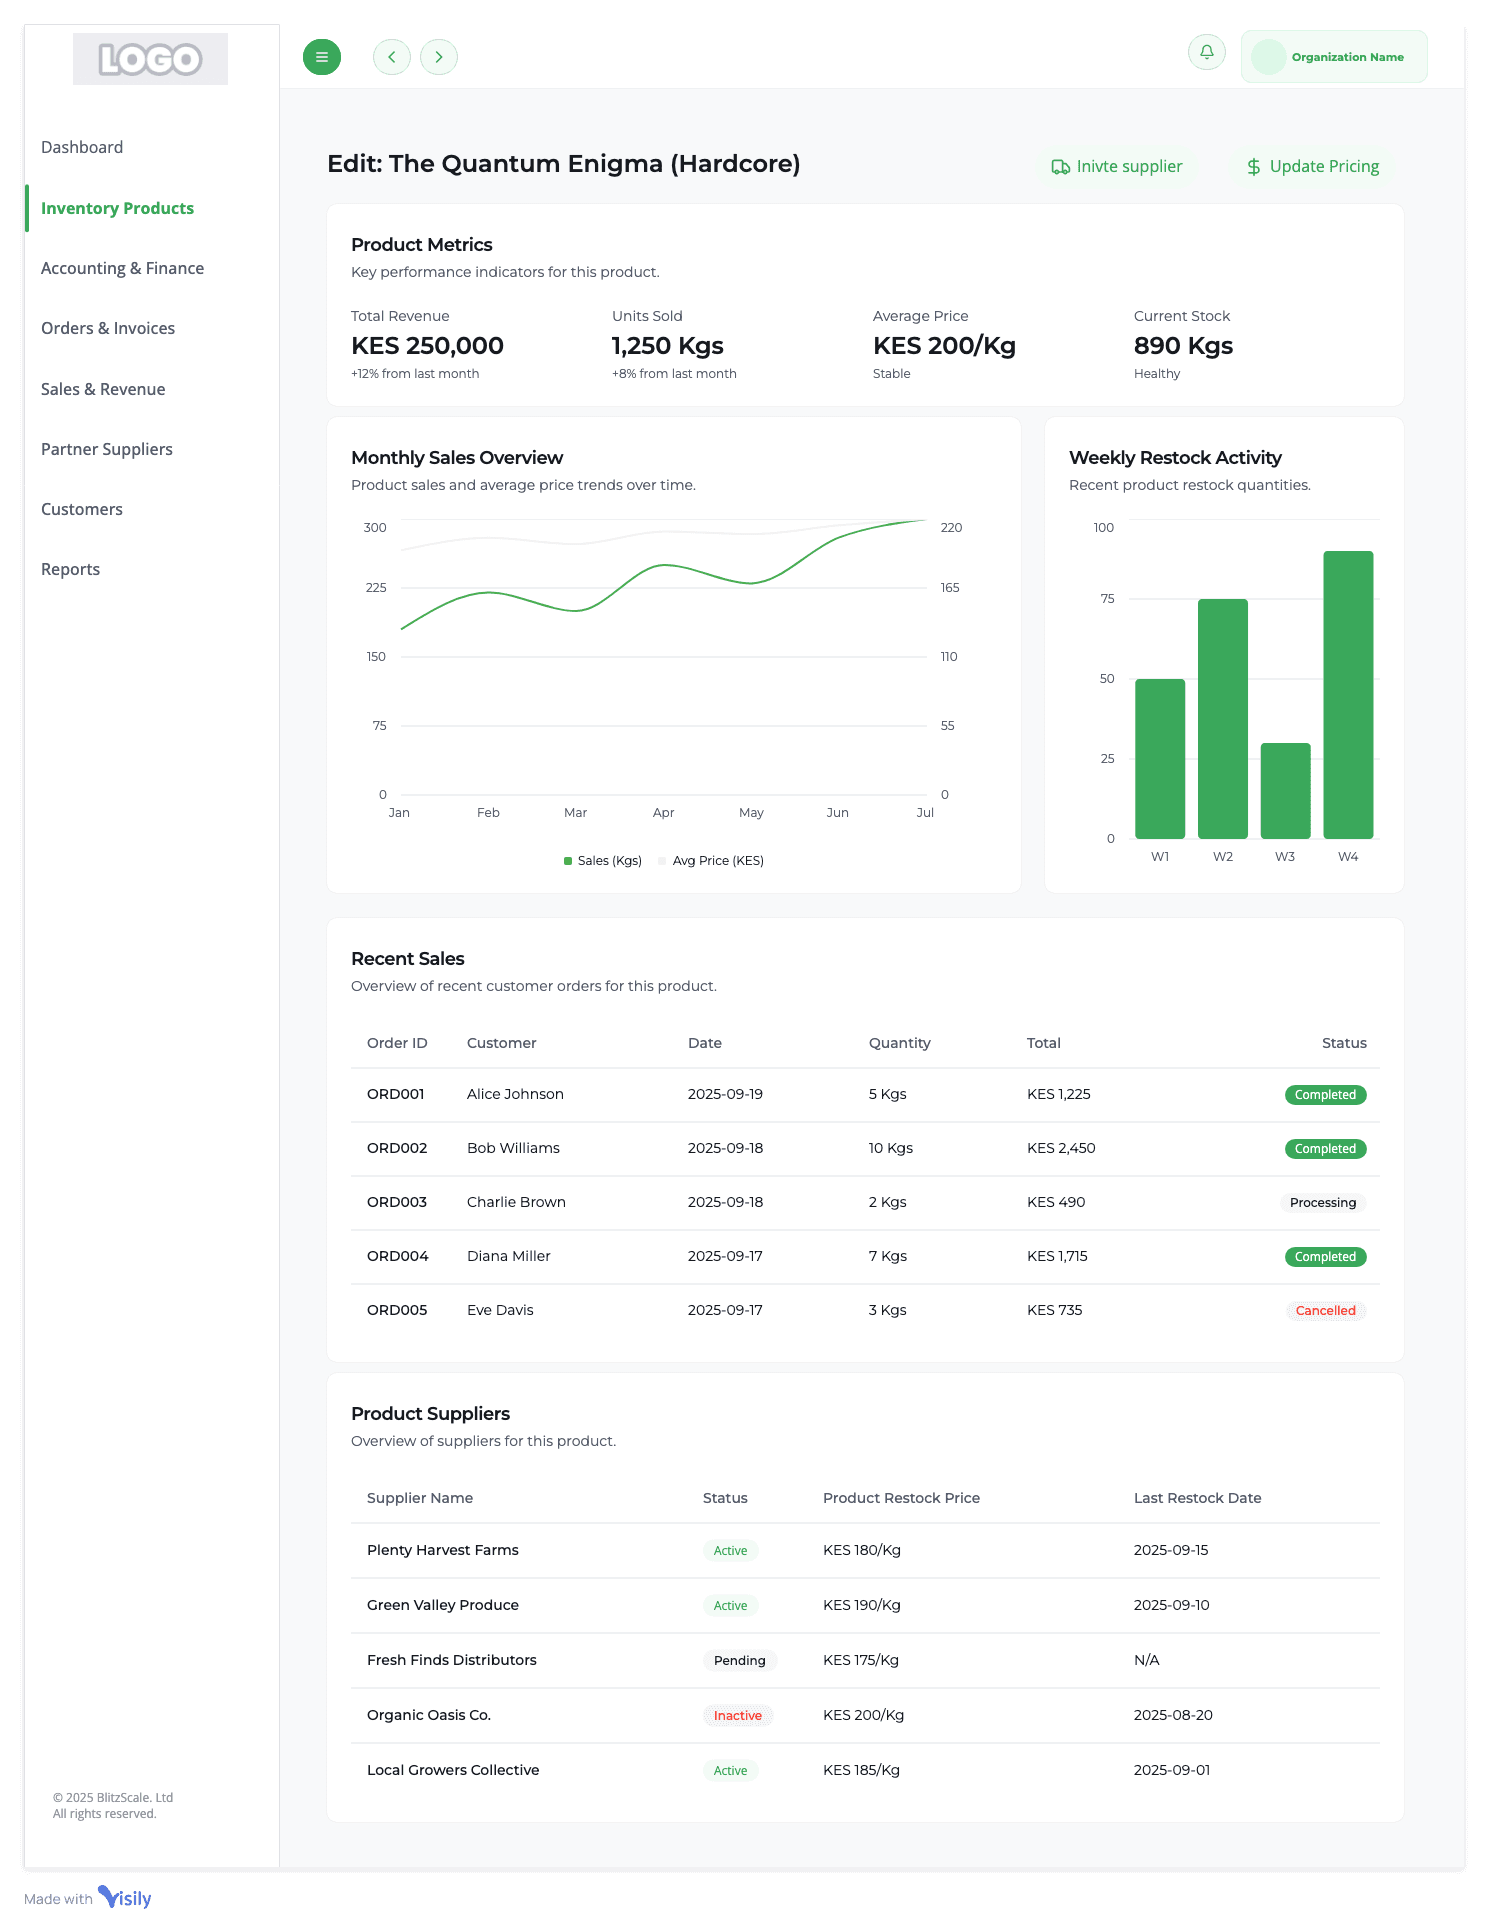Click the Last Restock Date column header
1488x1931 pixels.
1198,1498
